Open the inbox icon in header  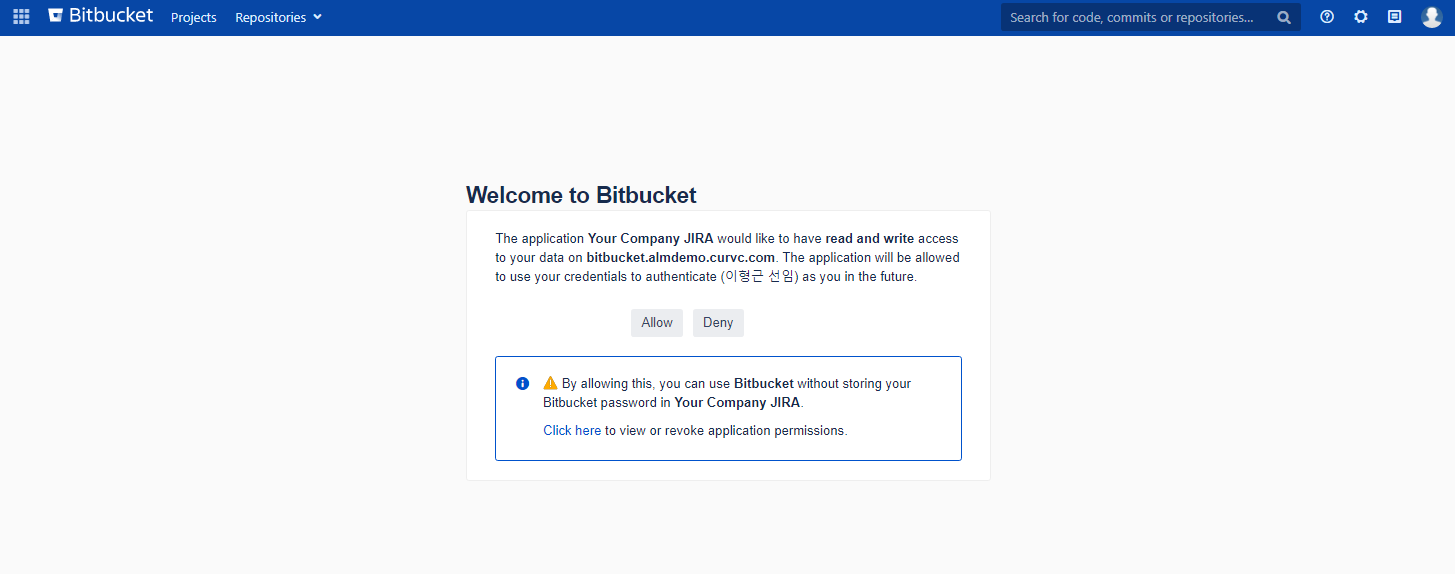pyautogui.click(x=1394, y=17)
